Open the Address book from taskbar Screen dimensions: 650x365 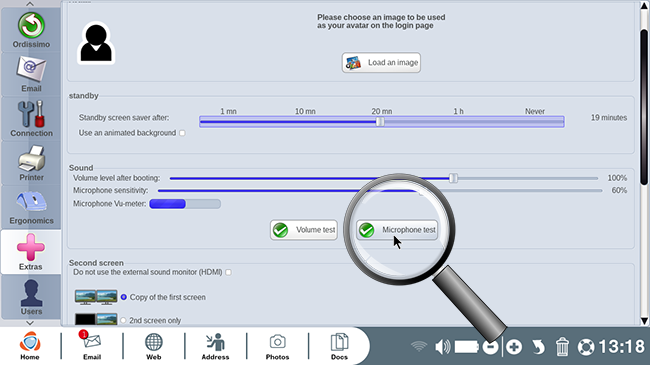pyautogui.click(x=215, y=346)
